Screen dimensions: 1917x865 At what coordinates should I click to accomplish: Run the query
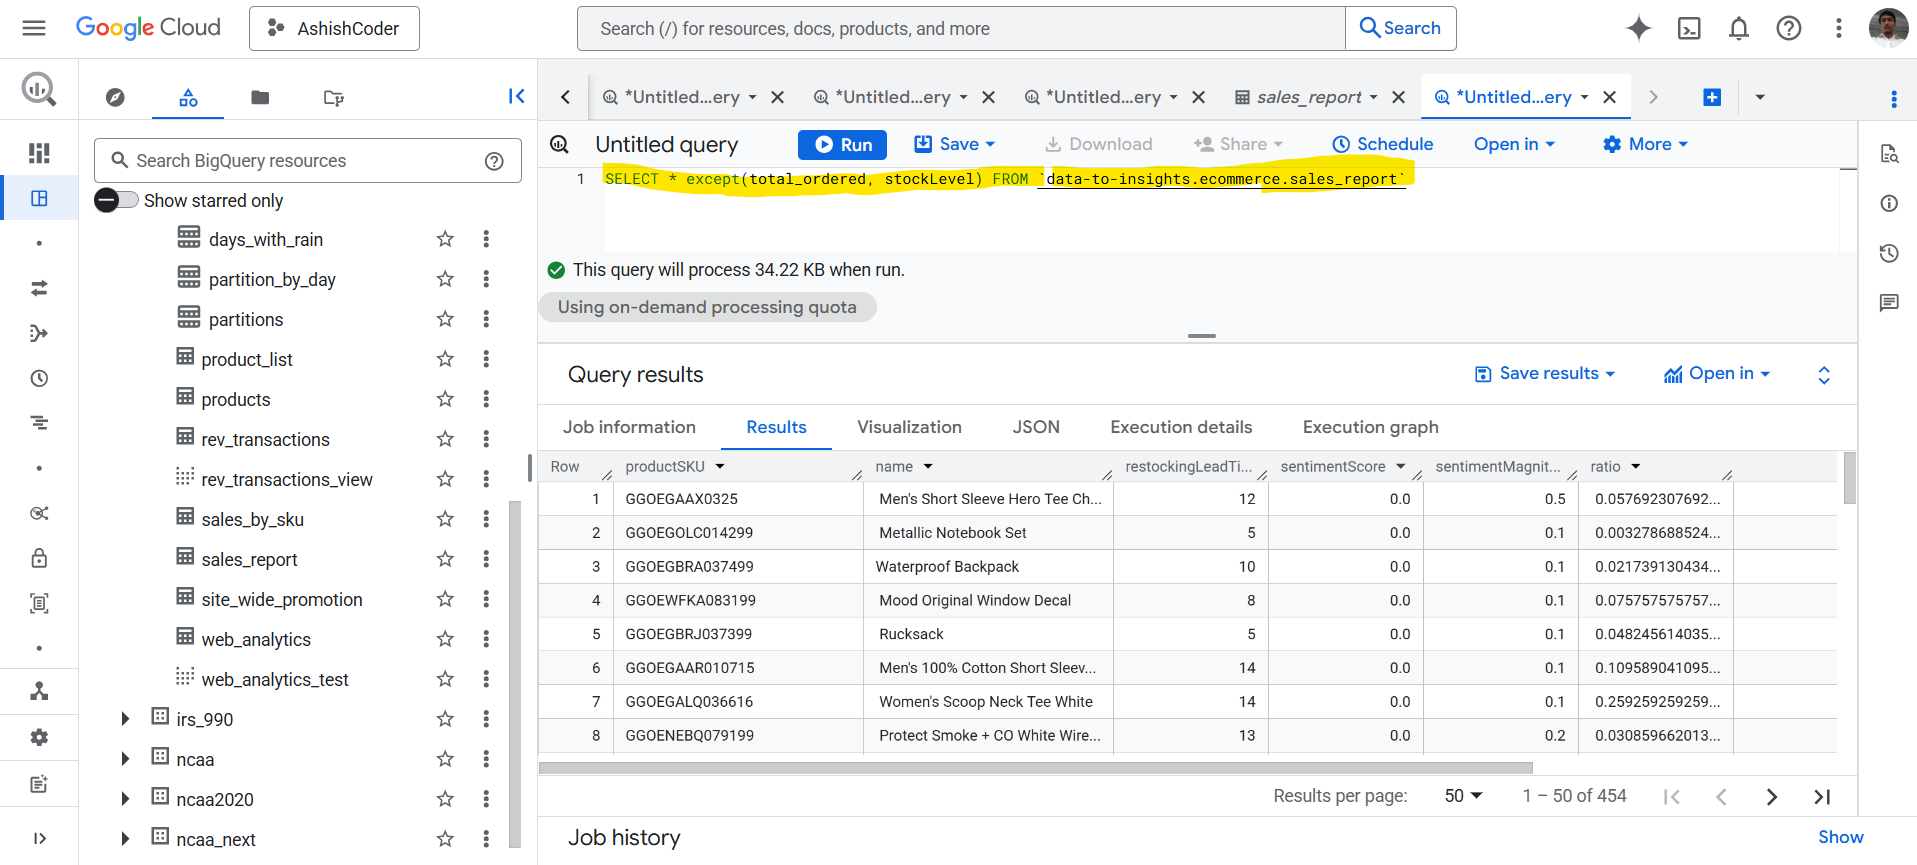pos(842,144)
